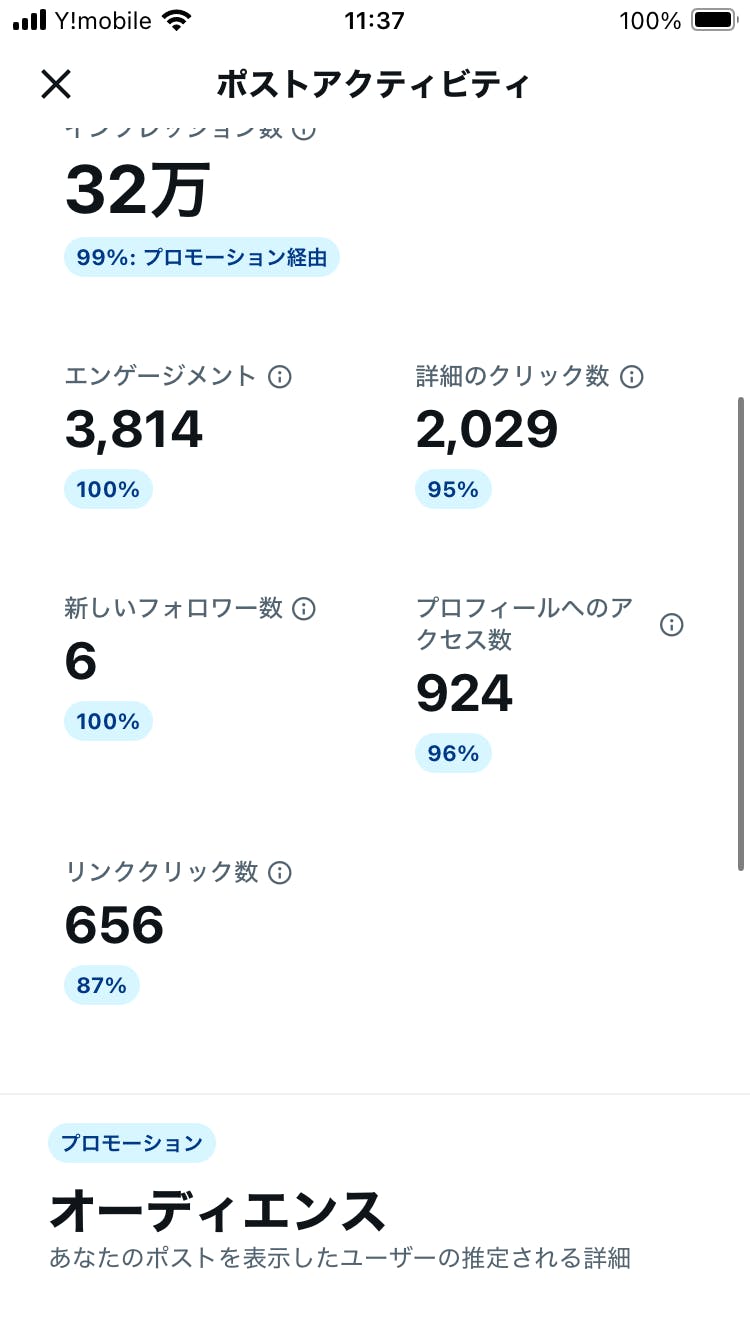Tap the 87% badge under リンククリック数
The width and height of the screenshot is (750, 1334).
pyautogui.click(x=102, y=986)
